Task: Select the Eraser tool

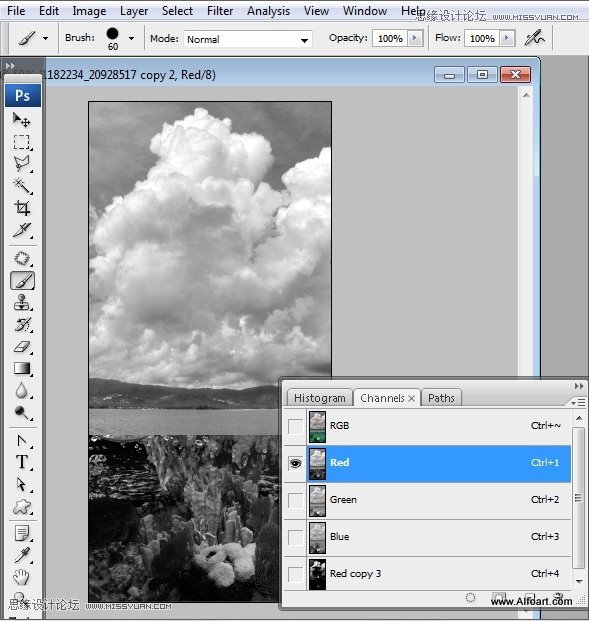Action: (21, 347)
